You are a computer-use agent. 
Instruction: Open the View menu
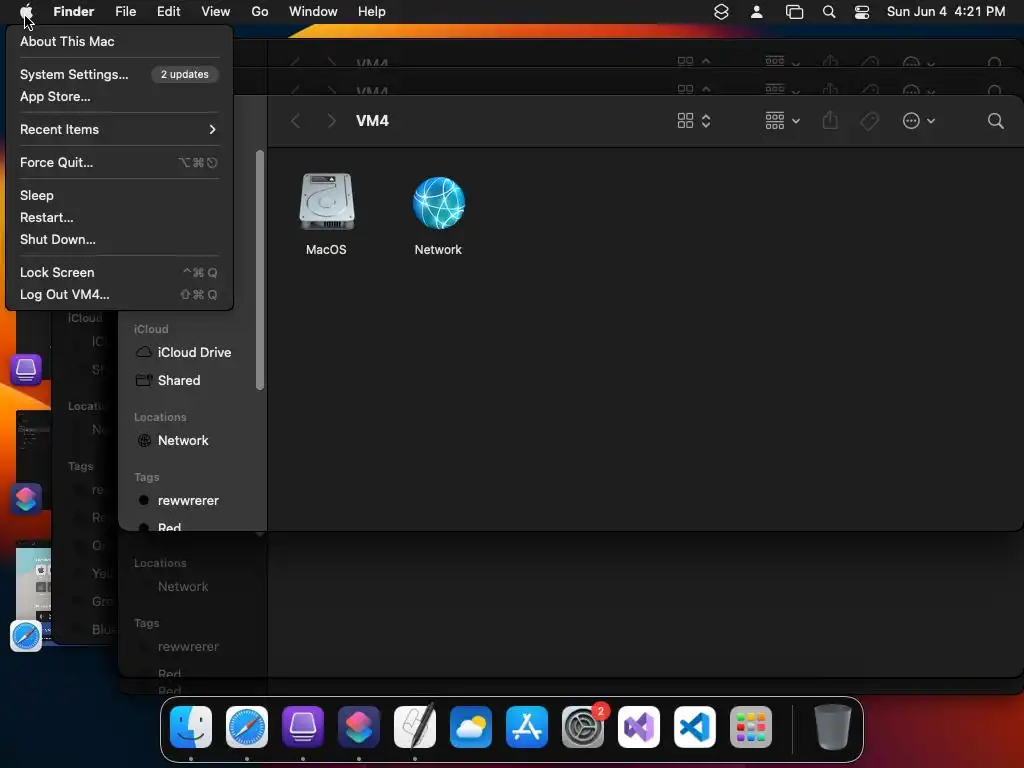pyautogui.click(x=216, y=11)
